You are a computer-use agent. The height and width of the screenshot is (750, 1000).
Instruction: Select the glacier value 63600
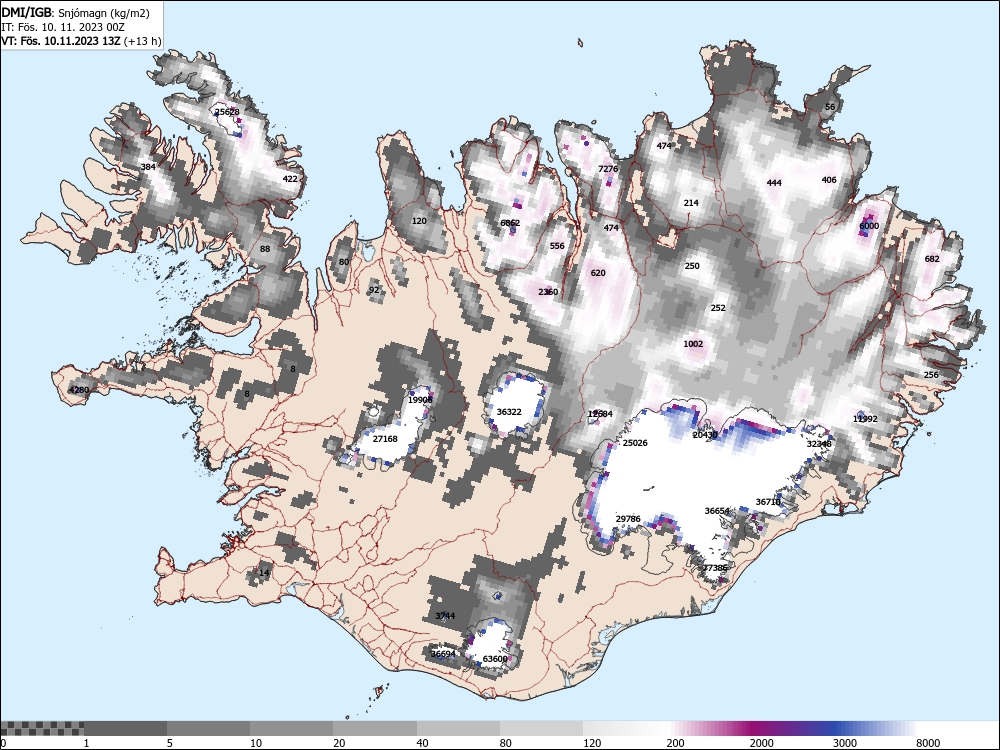click(x=495, y=659)
